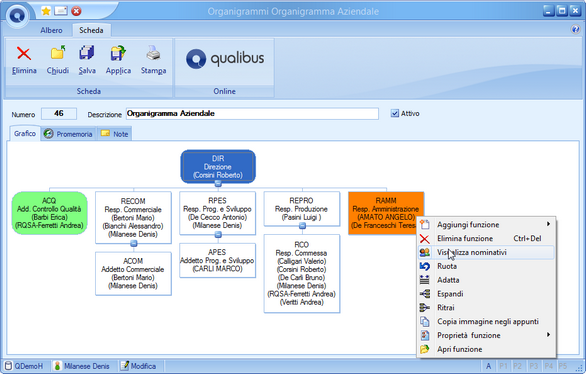Click the Chiudi folder icon

tap(58, 53)
